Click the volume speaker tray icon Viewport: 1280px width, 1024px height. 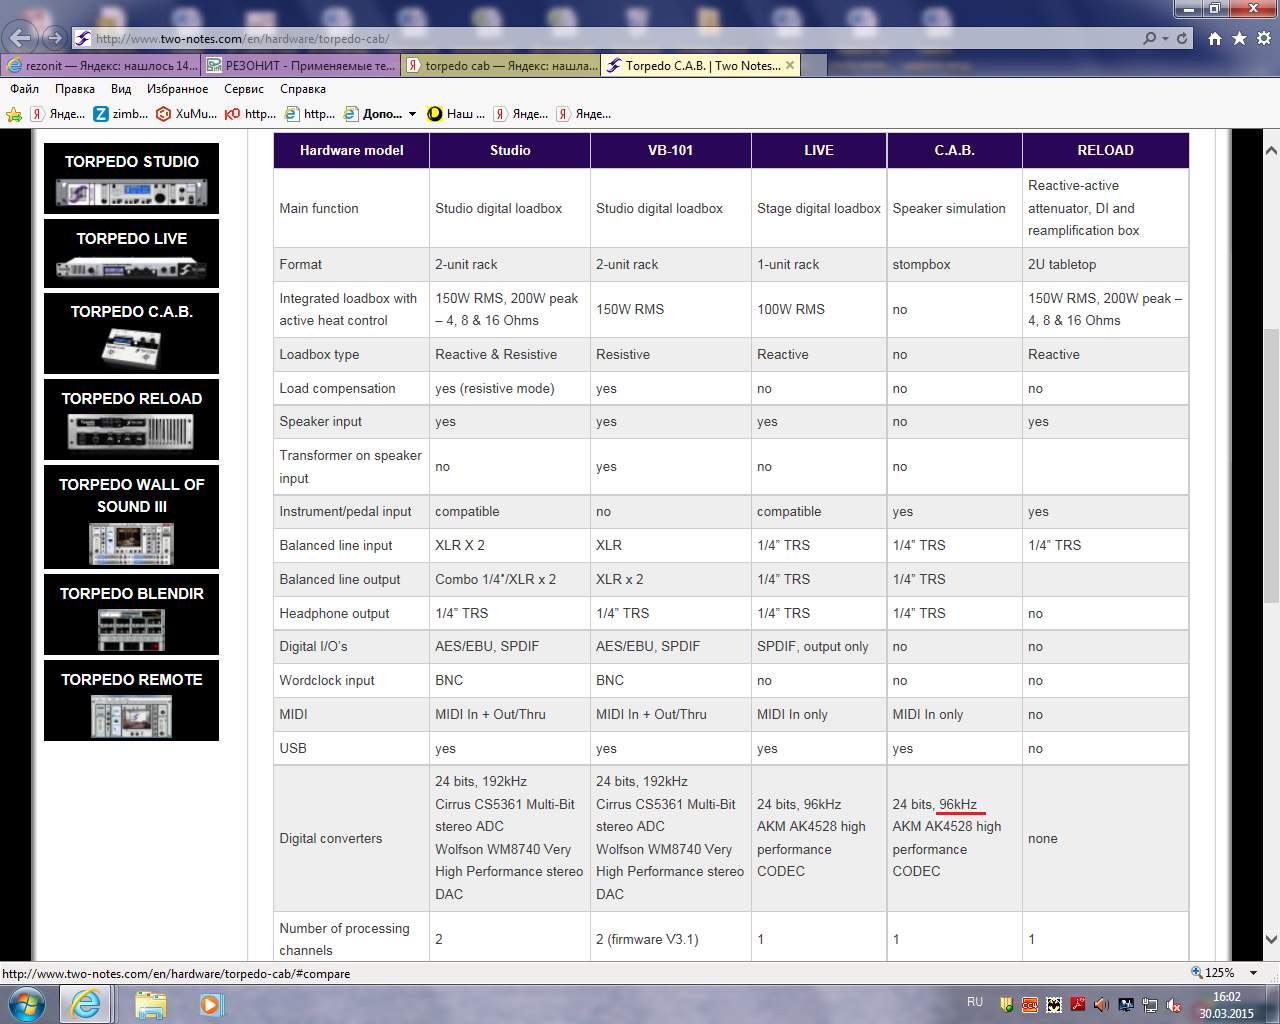pos(1101,1004)
